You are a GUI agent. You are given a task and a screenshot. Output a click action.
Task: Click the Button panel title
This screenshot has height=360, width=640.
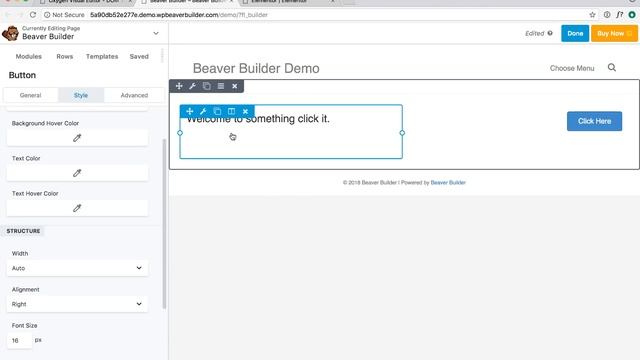click(x=22, y=75)
